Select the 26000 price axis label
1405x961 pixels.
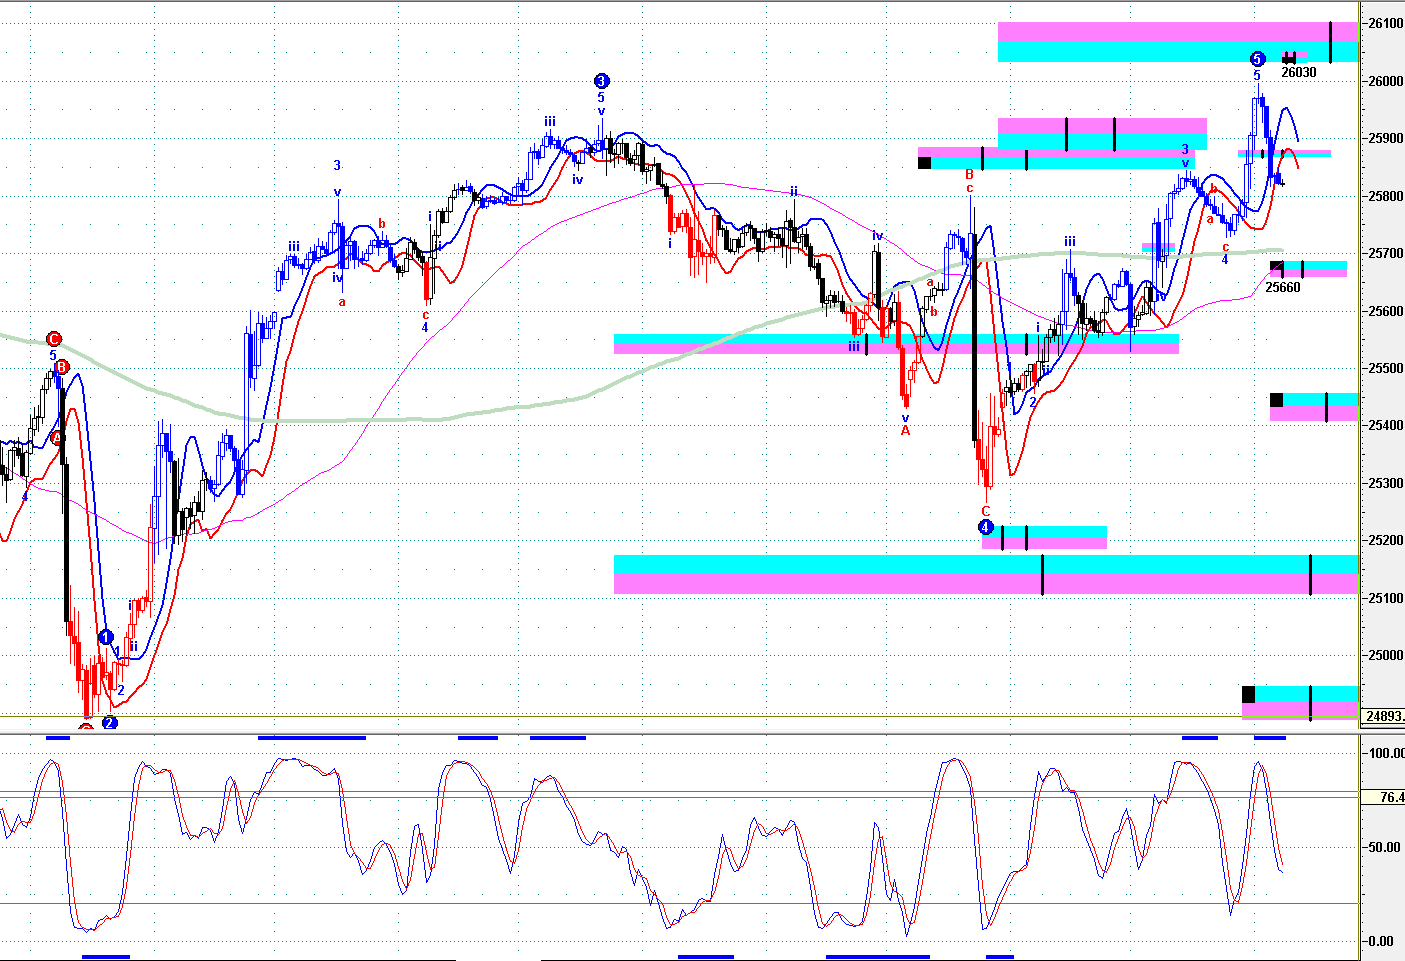pyautogui.click(x=1385, y=81)
